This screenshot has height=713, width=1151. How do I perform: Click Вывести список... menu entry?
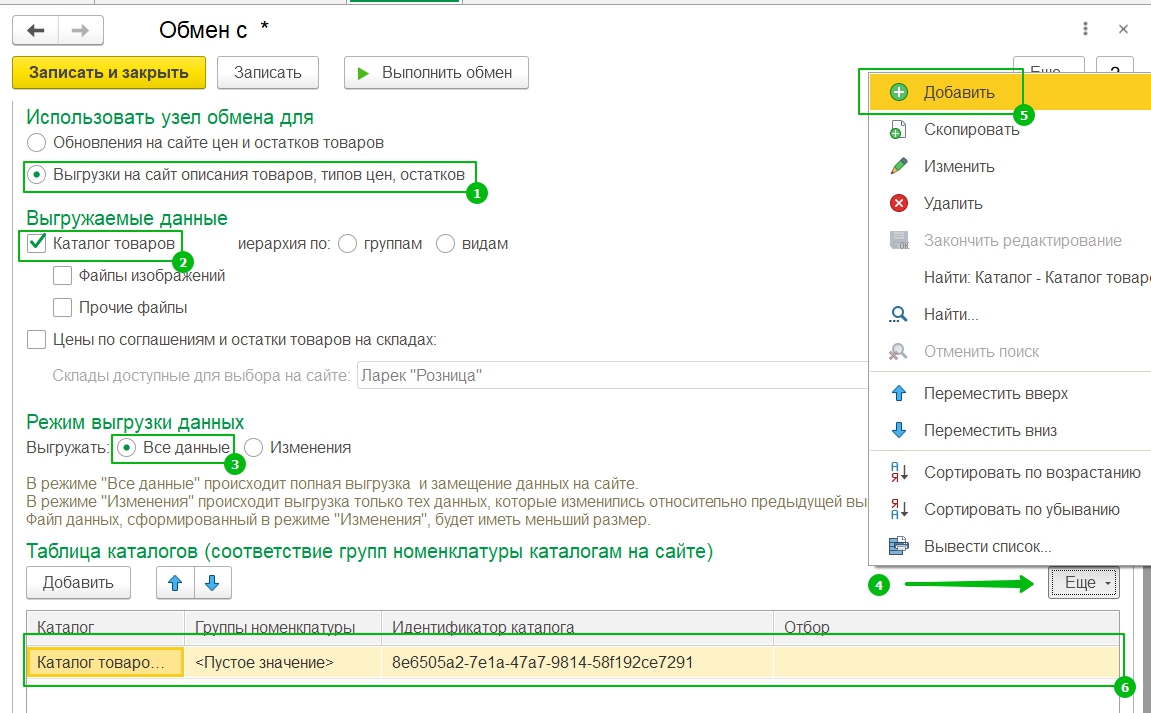pyautogui.click(x=987, y=547)
